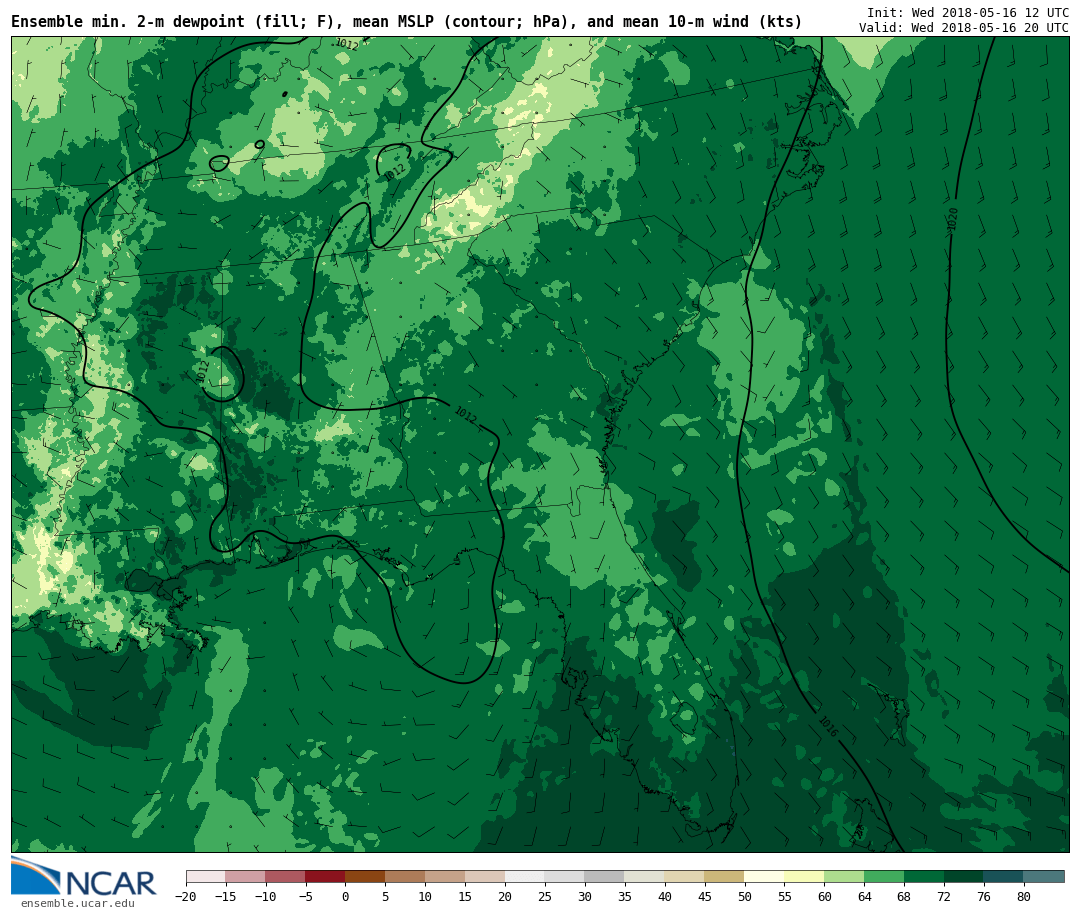Viewport: 1080px width, 915px height.
Task: Click the NCAR logo
Action: [84, 876]
